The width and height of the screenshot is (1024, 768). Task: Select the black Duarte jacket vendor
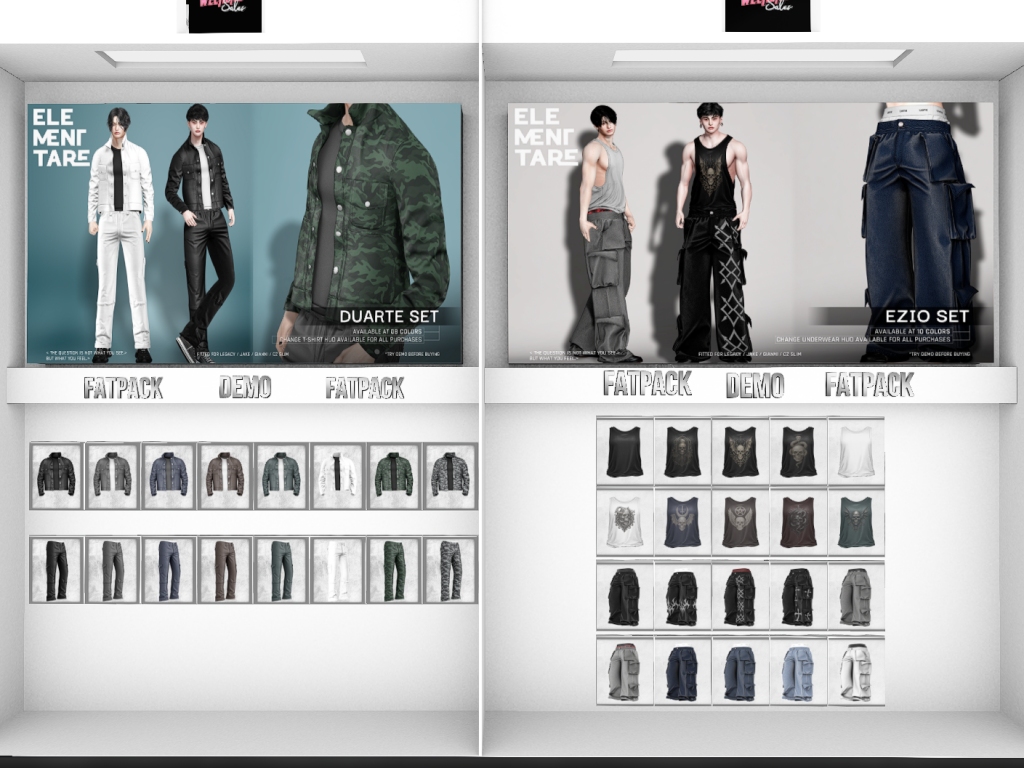56,476
